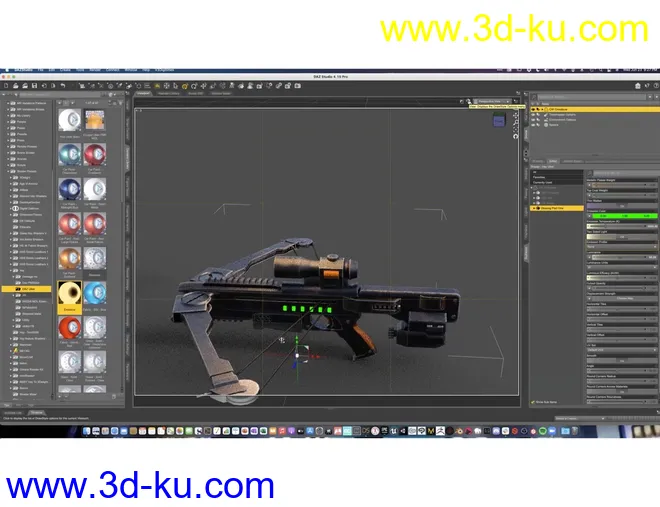Image resolution: width=660 pixels, height=507 pixels.
Task: Select Surfaces pane Editor tab
Action: coord(553,161)
